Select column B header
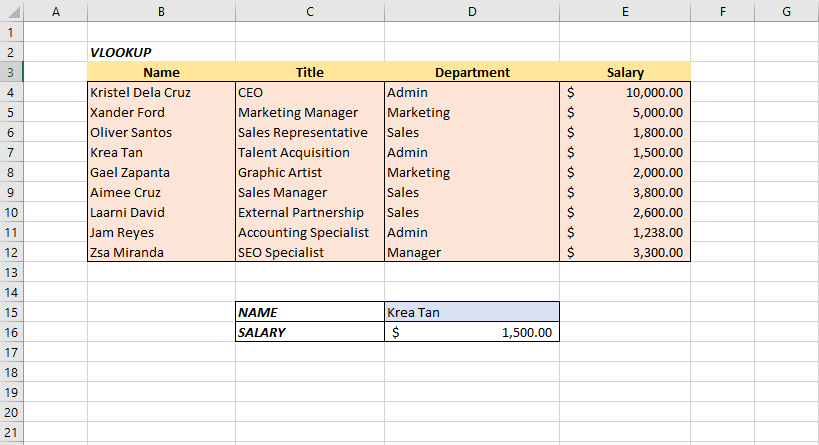The image size is (819, 445). (x=161, y=11)
